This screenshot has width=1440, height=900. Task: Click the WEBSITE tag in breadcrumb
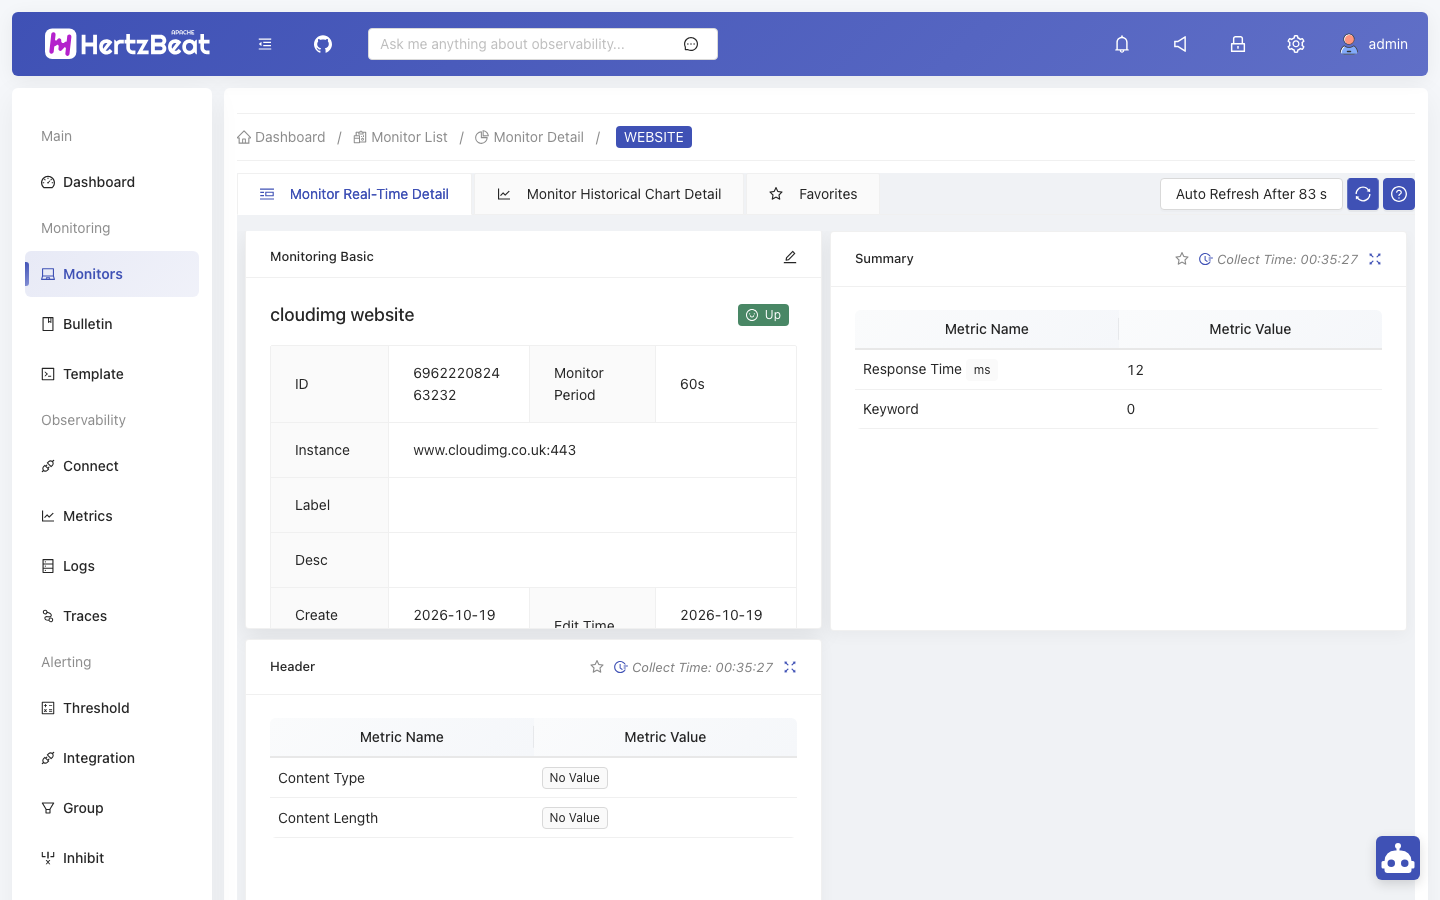click(x=654, y=137)
